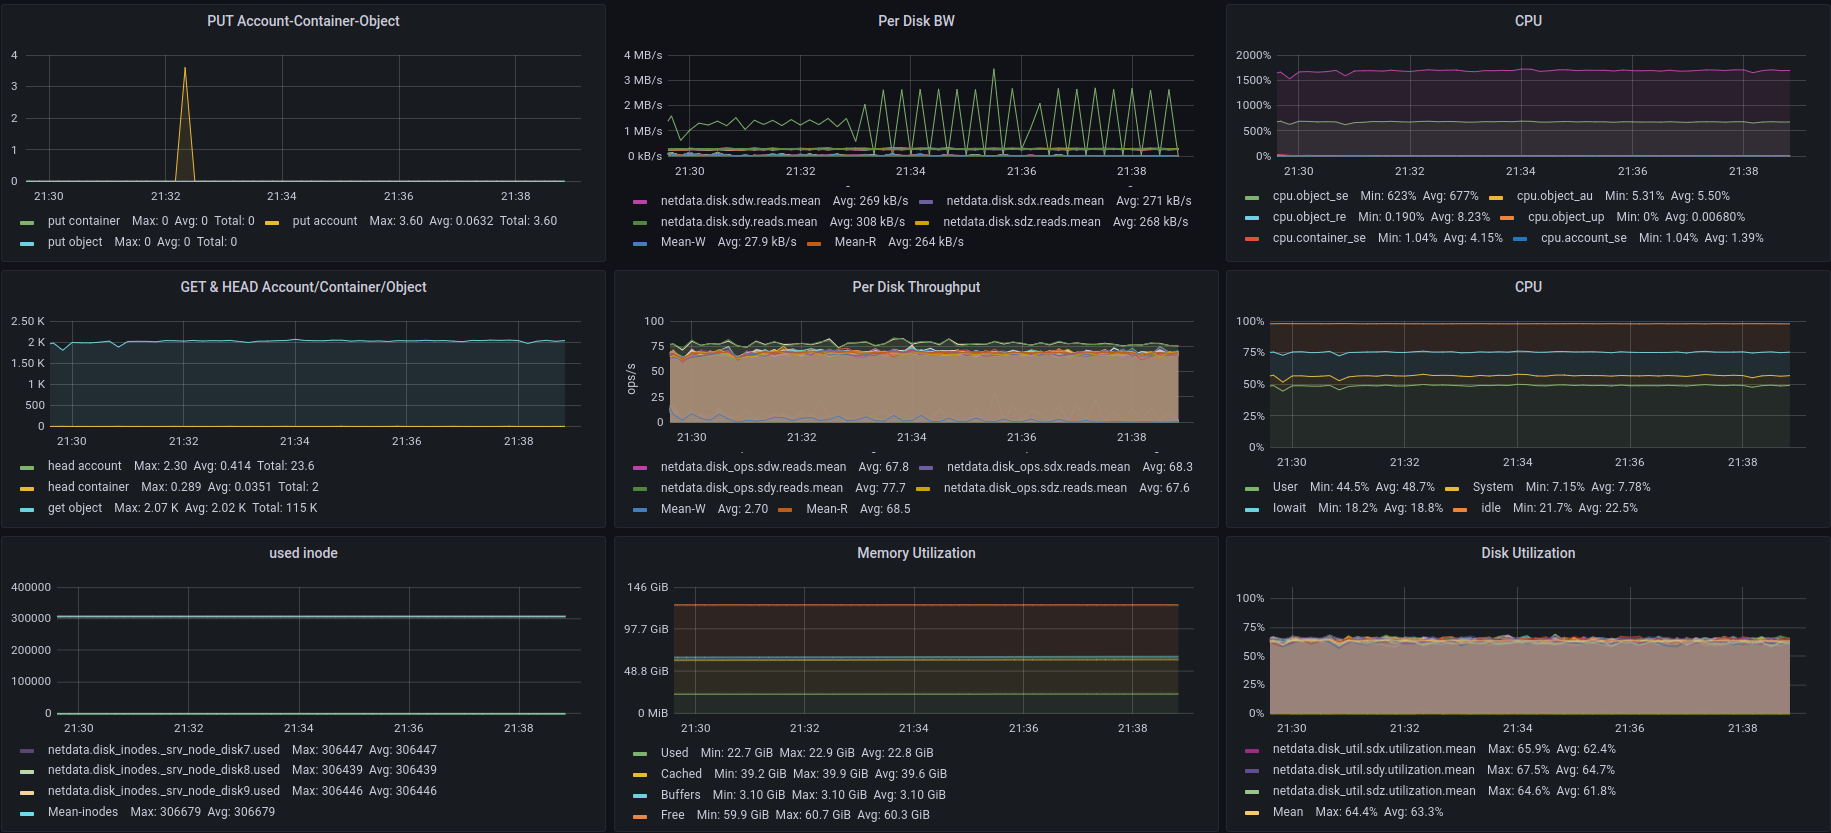Screen dimensions: 1831x833
Task: Toggle the get object series in legend
Action: [75, 508]
